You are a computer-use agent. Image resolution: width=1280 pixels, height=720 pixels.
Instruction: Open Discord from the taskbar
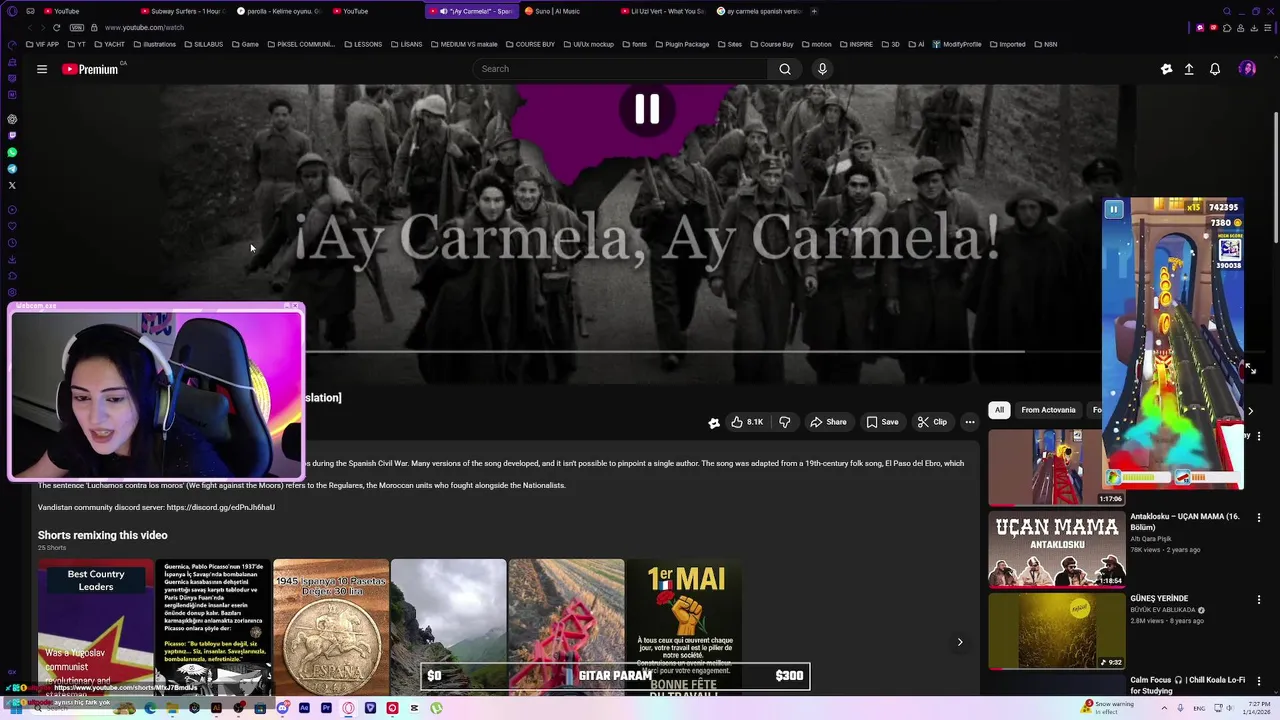coord(282,708)
